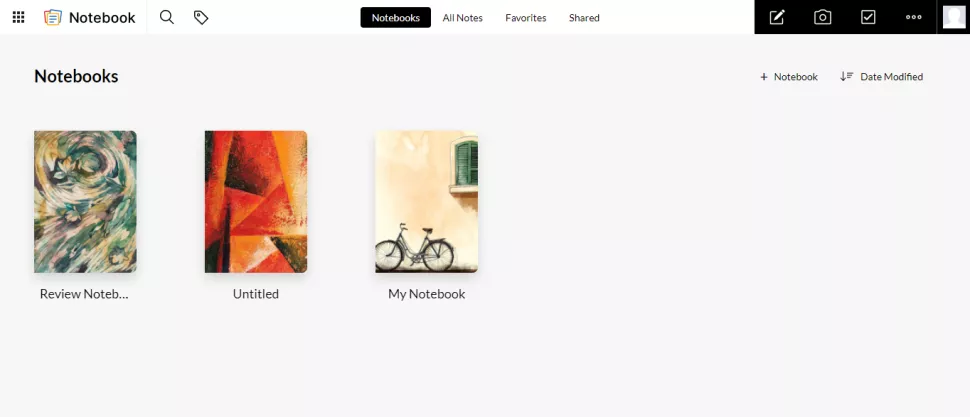
Task: Add a new notebook with + Notebook
Action: click(789, 77)
